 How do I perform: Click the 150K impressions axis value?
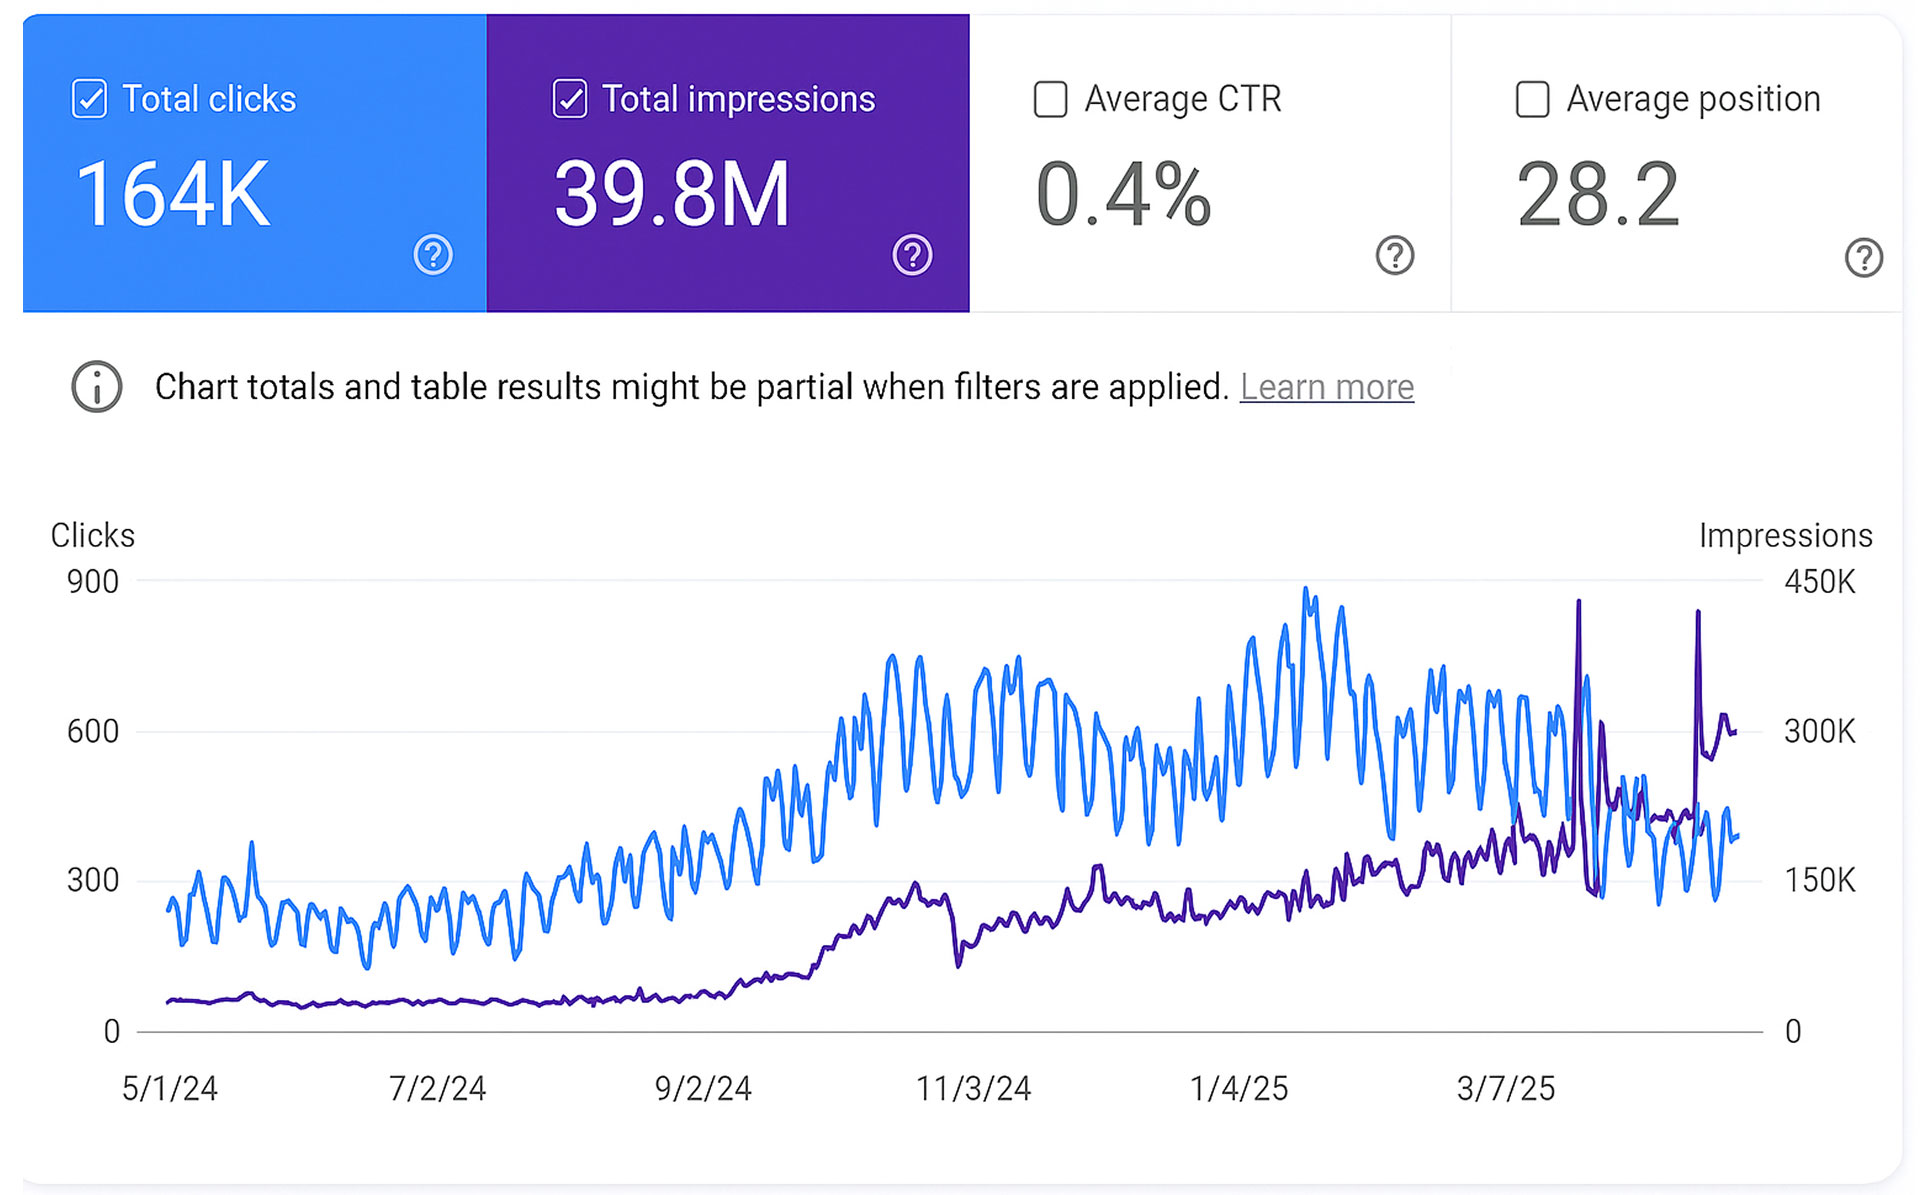[1820, 880]
